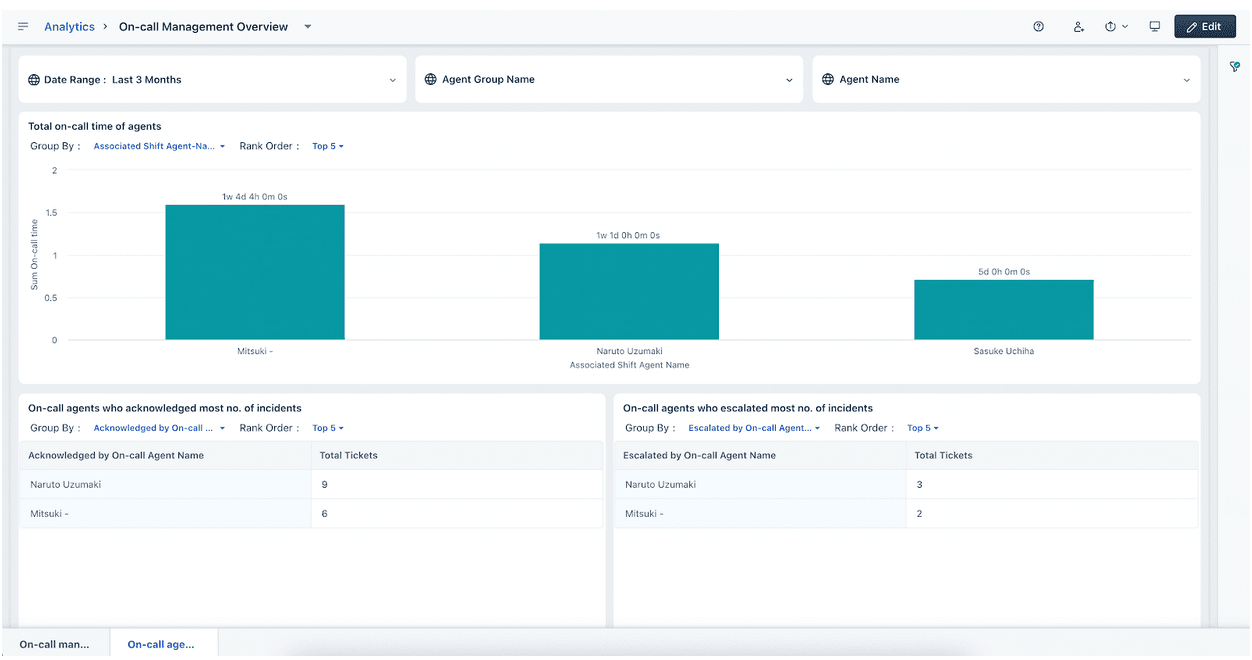
Task: Open the hamburger navigation menu
Action: coord(23,27)
